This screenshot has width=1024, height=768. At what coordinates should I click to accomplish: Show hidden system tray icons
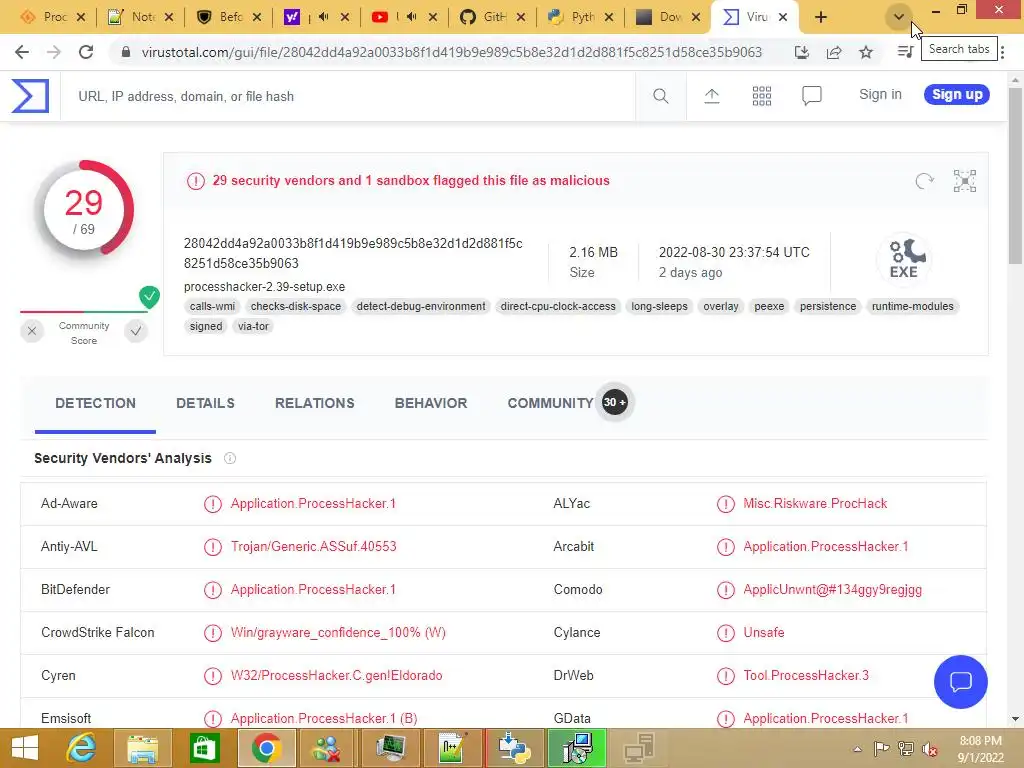pos(857,749)
